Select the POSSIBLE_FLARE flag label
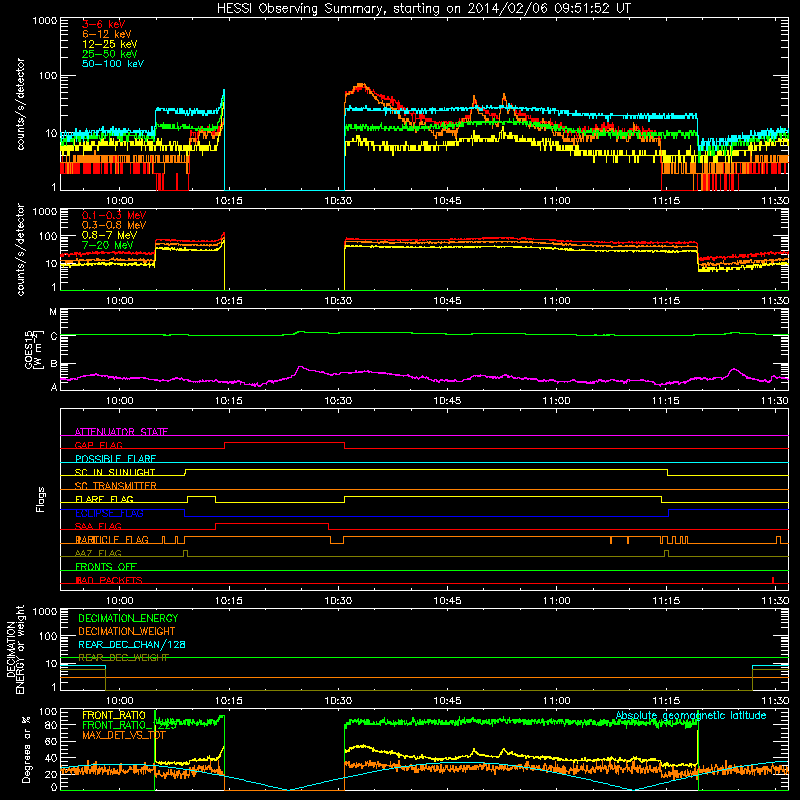Viewport: 800px width, 800px height. pyautogui.click(x=115, y=459)
